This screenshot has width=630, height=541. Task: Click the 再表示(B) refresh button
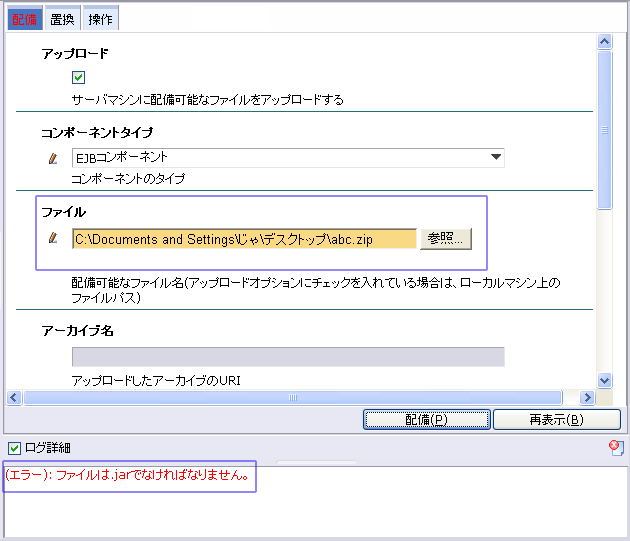pyautogui.click(x=556, y=419)
